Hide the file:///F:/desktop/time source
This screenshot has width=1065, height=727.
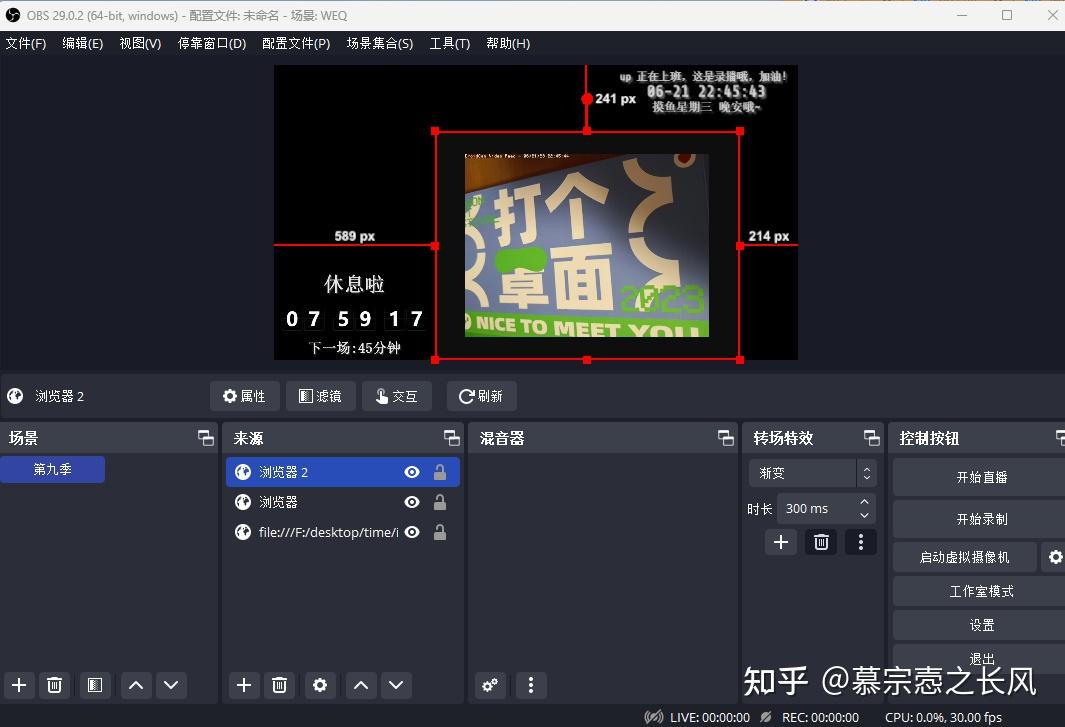(x=412, y=532)
